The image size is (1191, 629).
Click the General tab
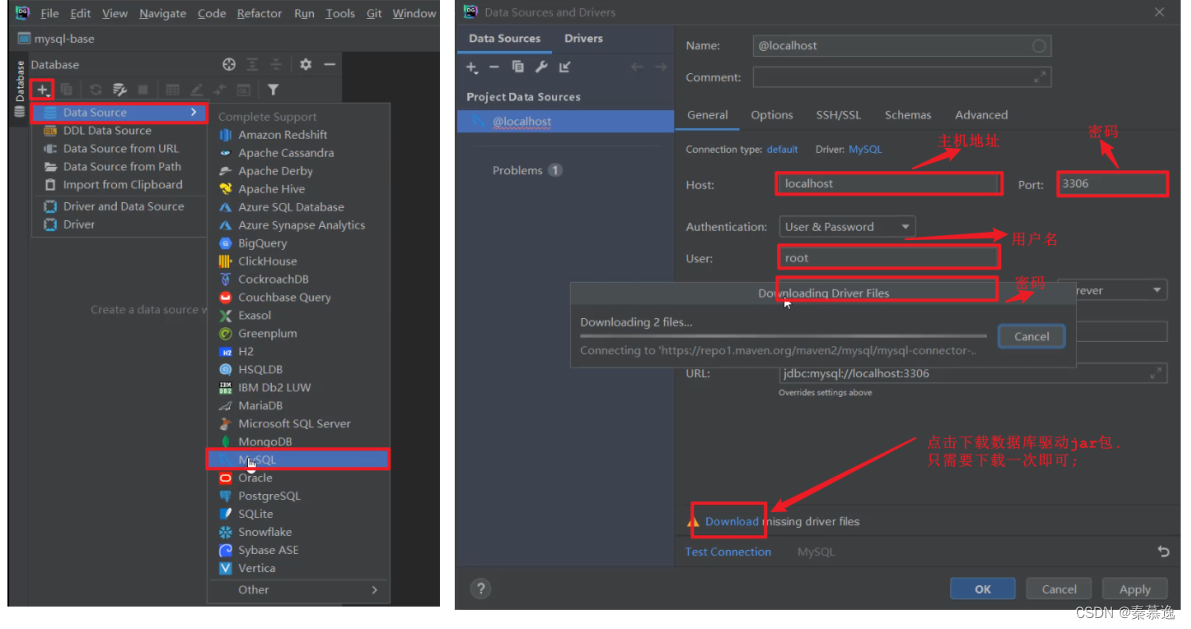tap(707, 115)
